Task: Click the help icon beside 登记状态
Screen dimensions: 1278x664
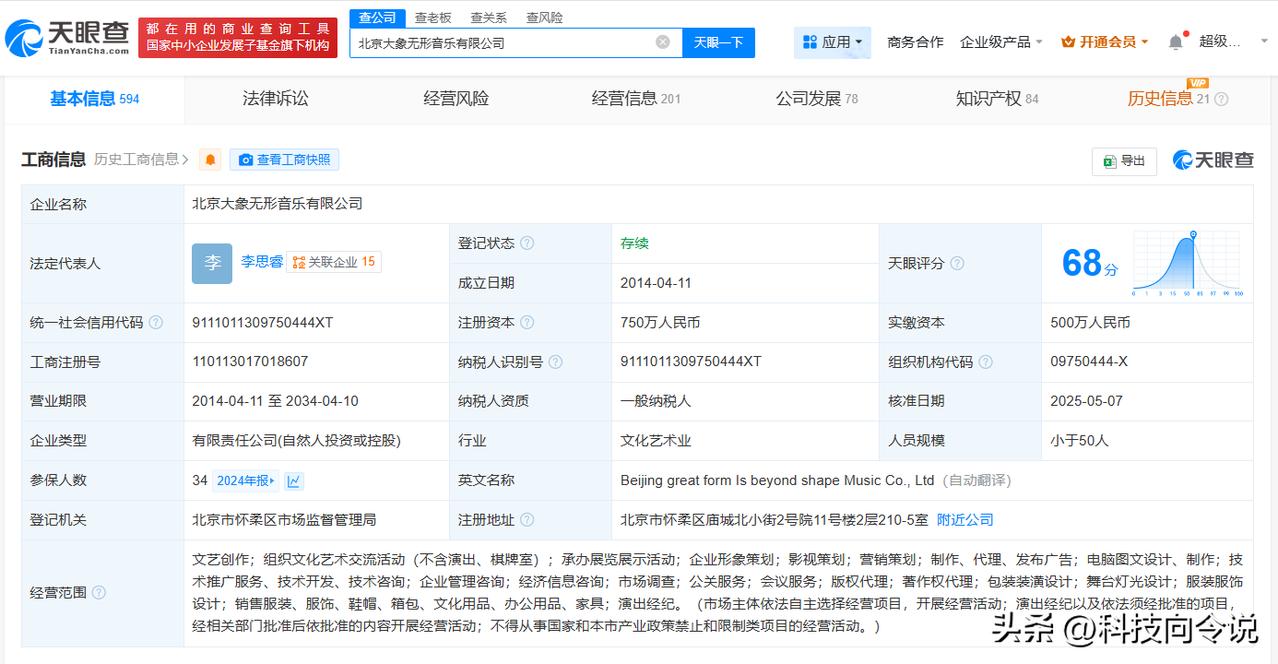Action: [527, 243]
